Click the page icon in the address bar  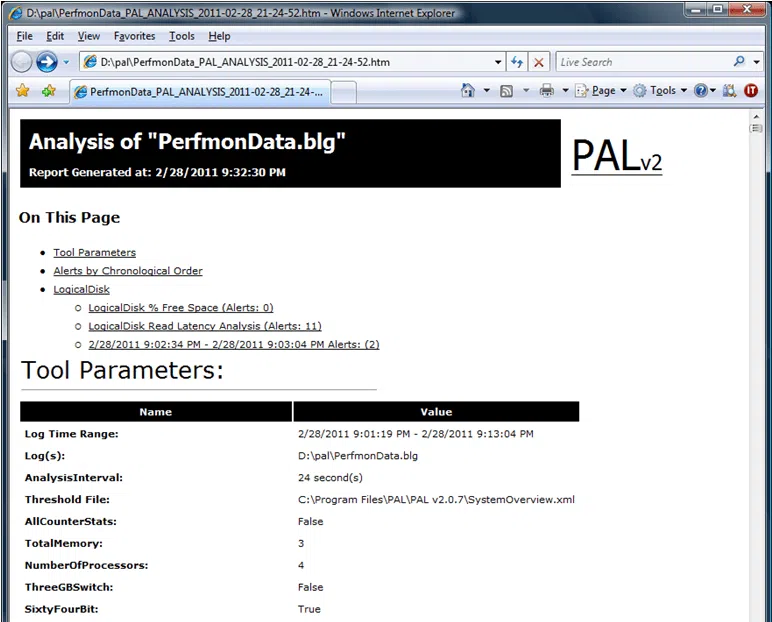click(x=90, y=62)
